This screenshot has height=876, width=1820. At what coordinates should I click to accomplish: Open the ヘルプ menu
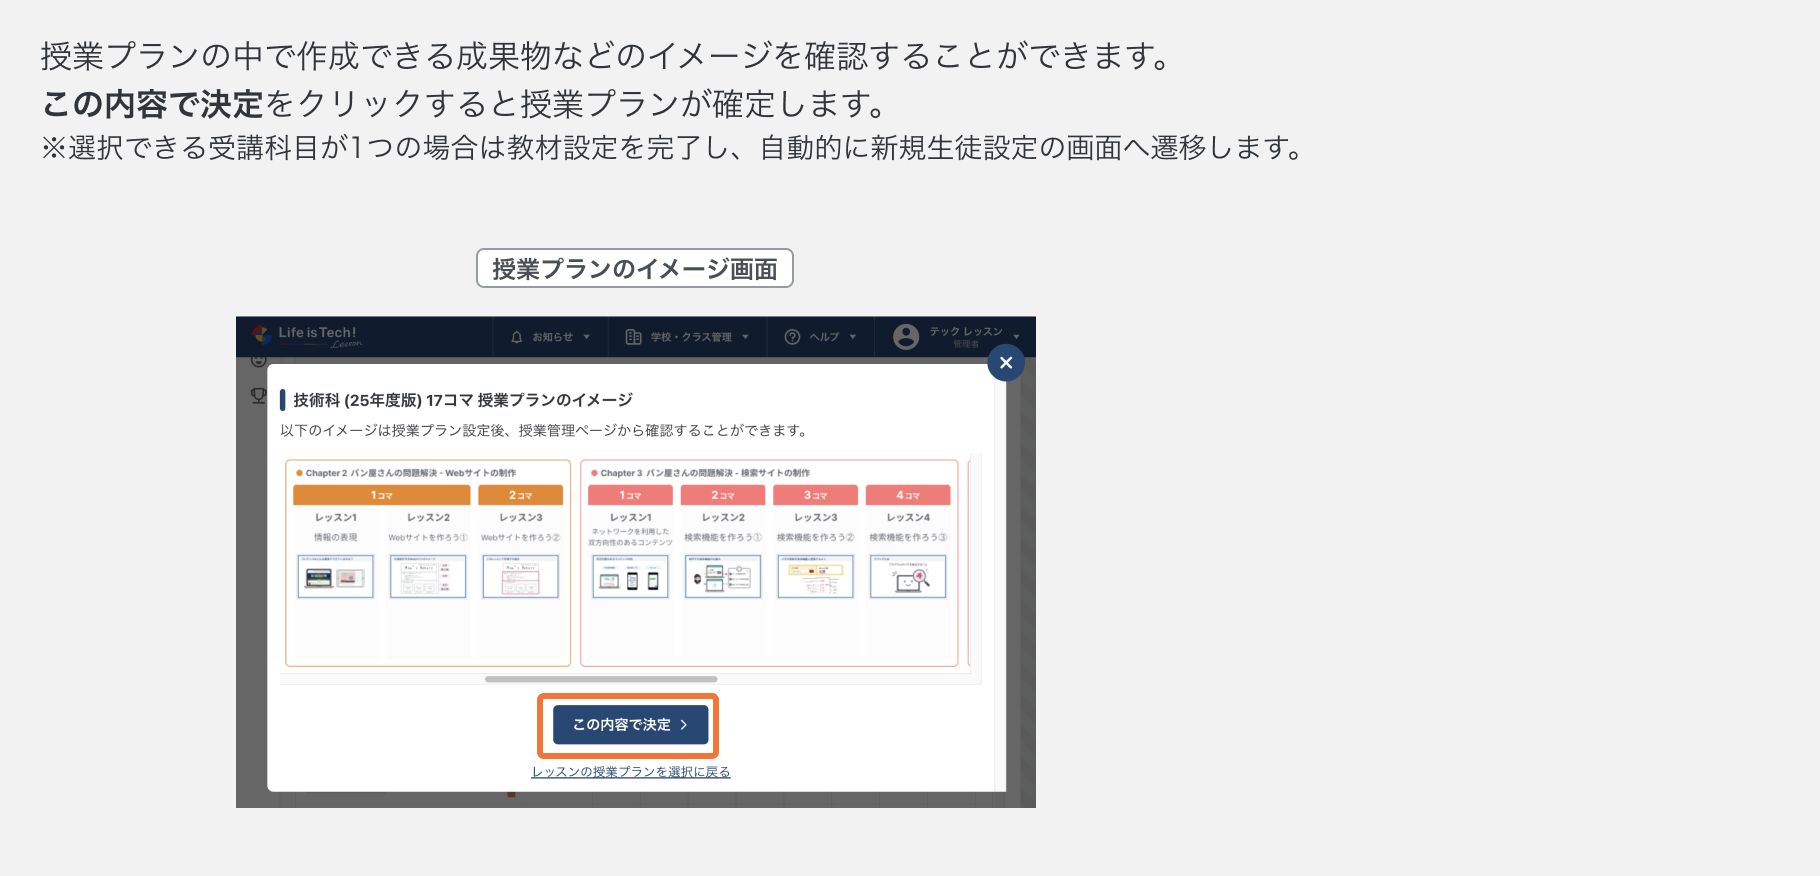pyautogui.click(x=824, y=337)
